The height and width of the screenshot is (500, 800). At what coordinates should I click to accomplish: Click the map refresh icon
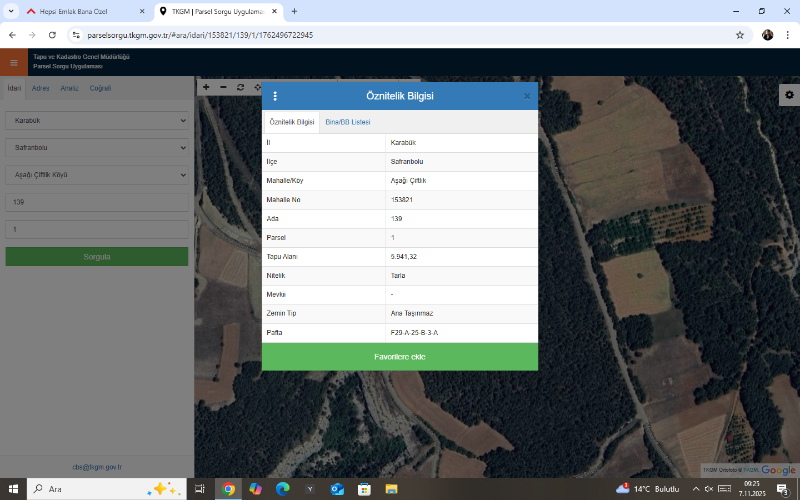[x=240, y=87]
